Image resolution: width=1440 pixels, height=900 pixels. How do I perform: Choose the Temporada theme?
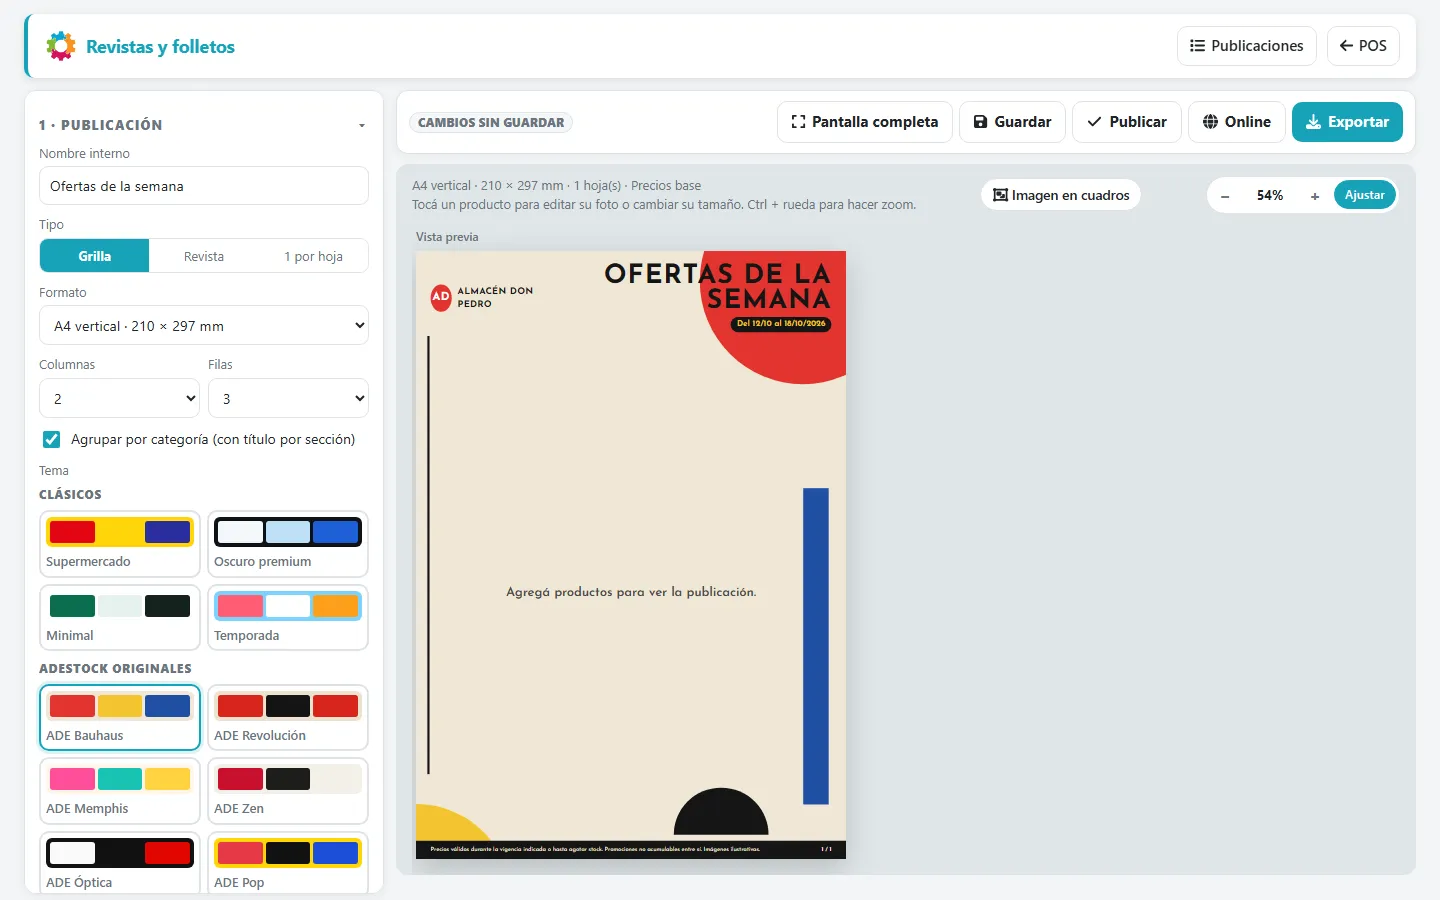(288, 618)
